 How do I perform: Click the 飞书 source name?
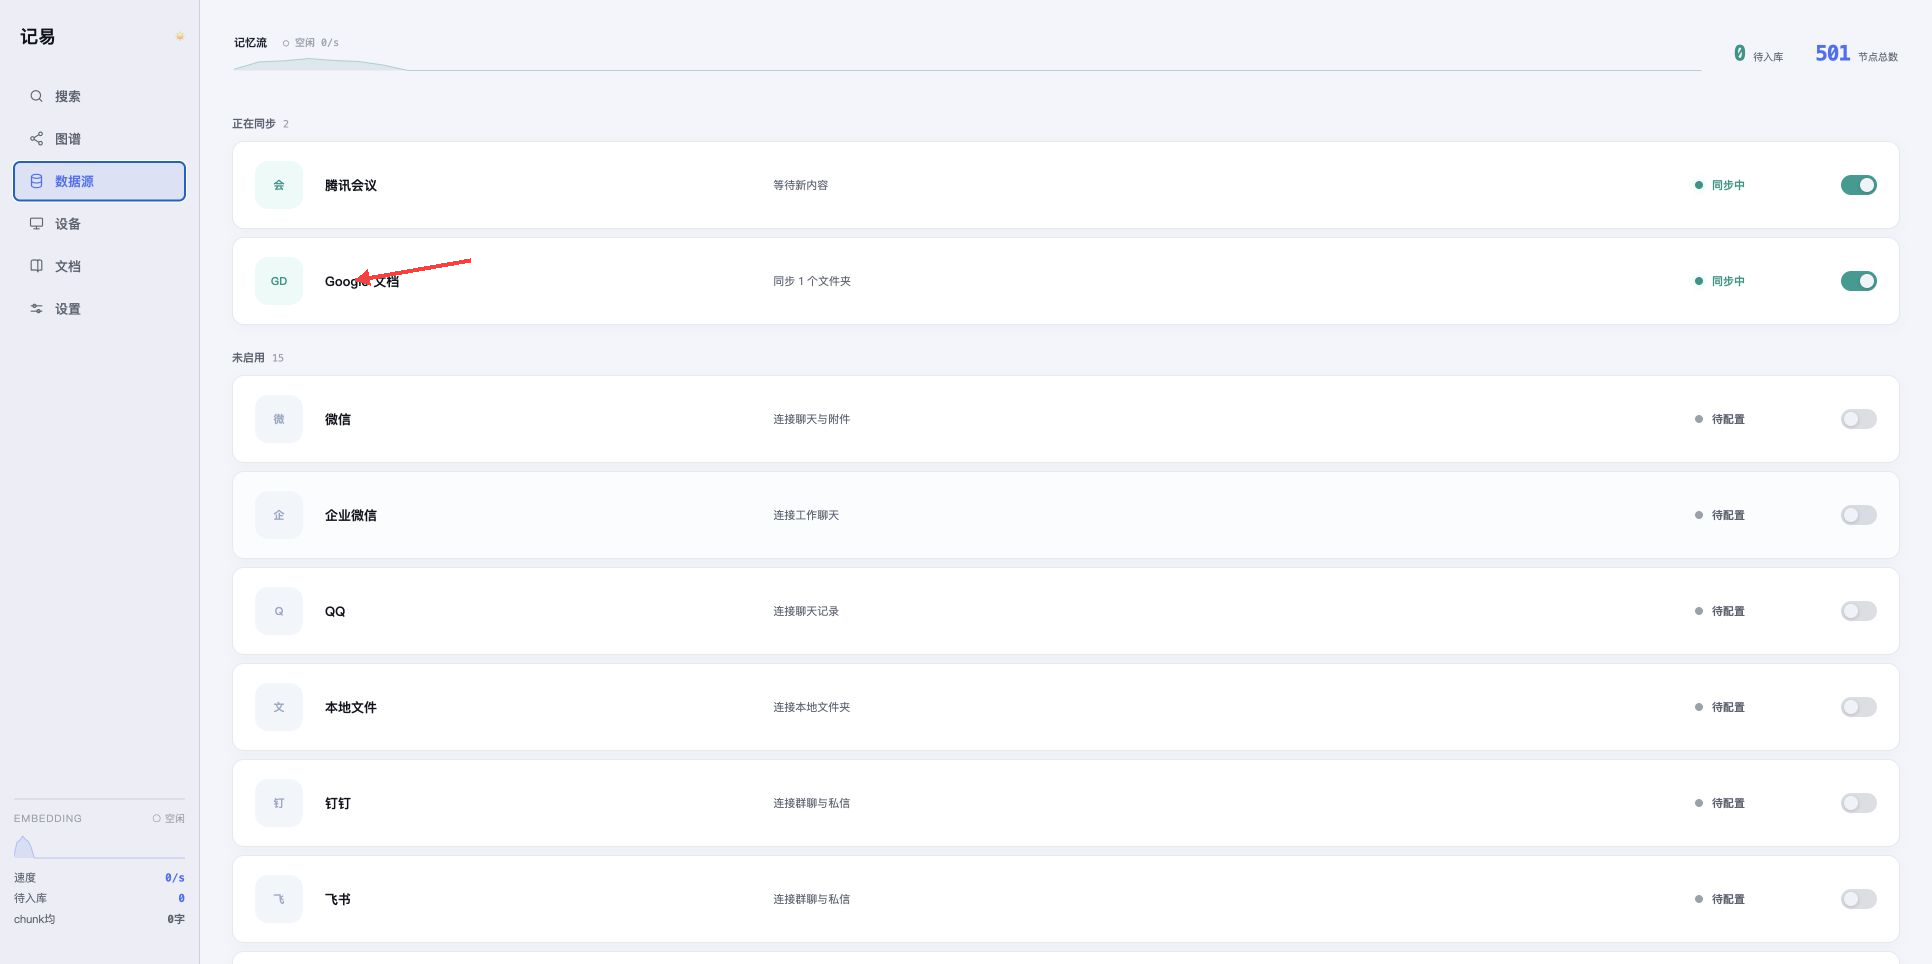click(338, 899)
